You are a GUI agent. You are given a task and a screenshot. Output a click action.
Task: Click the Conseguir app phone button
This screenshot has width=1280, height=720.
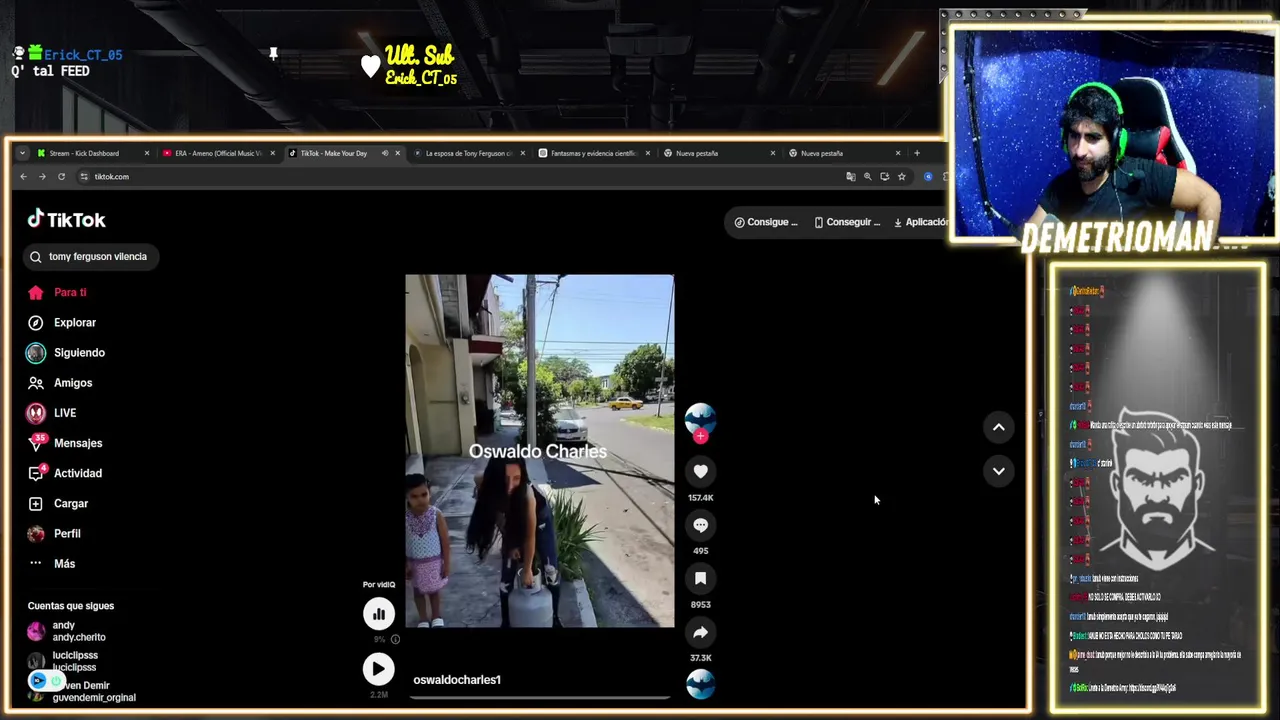coord(847,222)
